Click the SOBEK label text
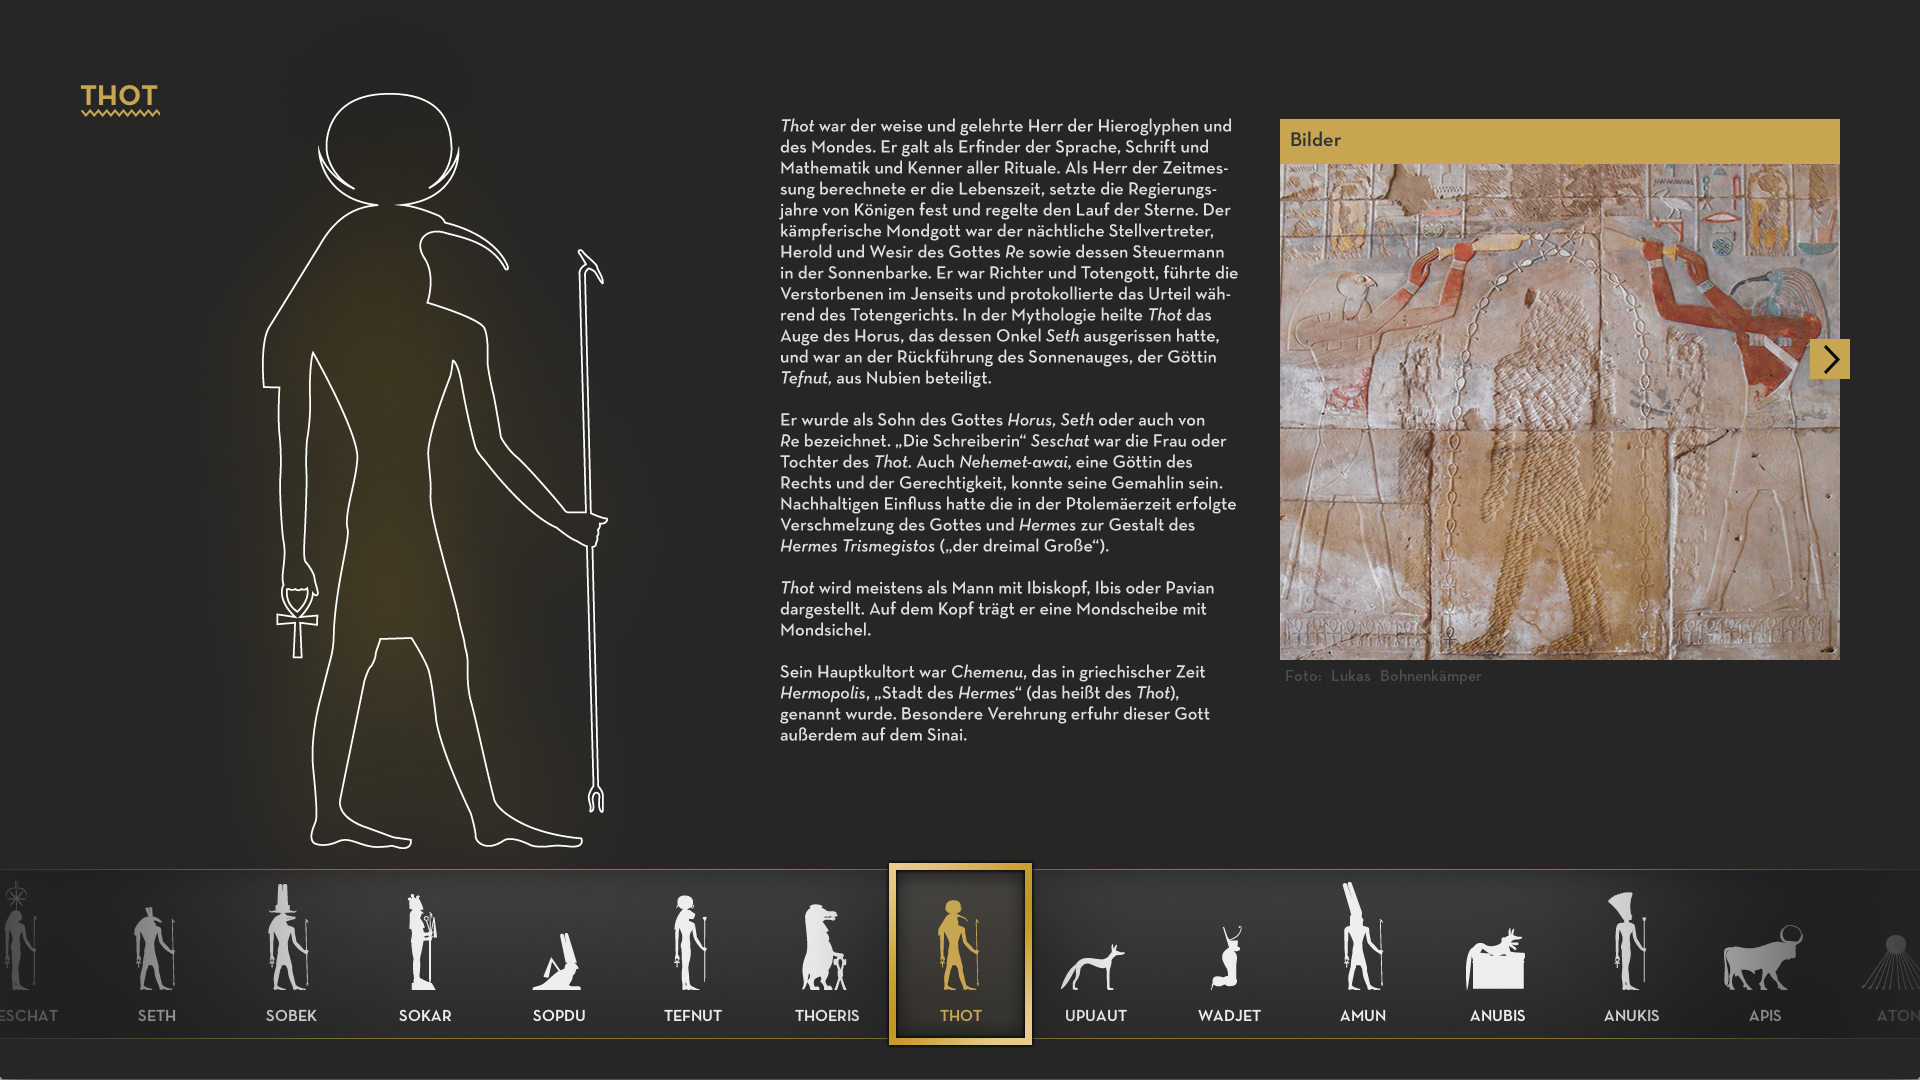Image resolution: width=1920 pixels, height=1080 pixels. pos(291,1016)
